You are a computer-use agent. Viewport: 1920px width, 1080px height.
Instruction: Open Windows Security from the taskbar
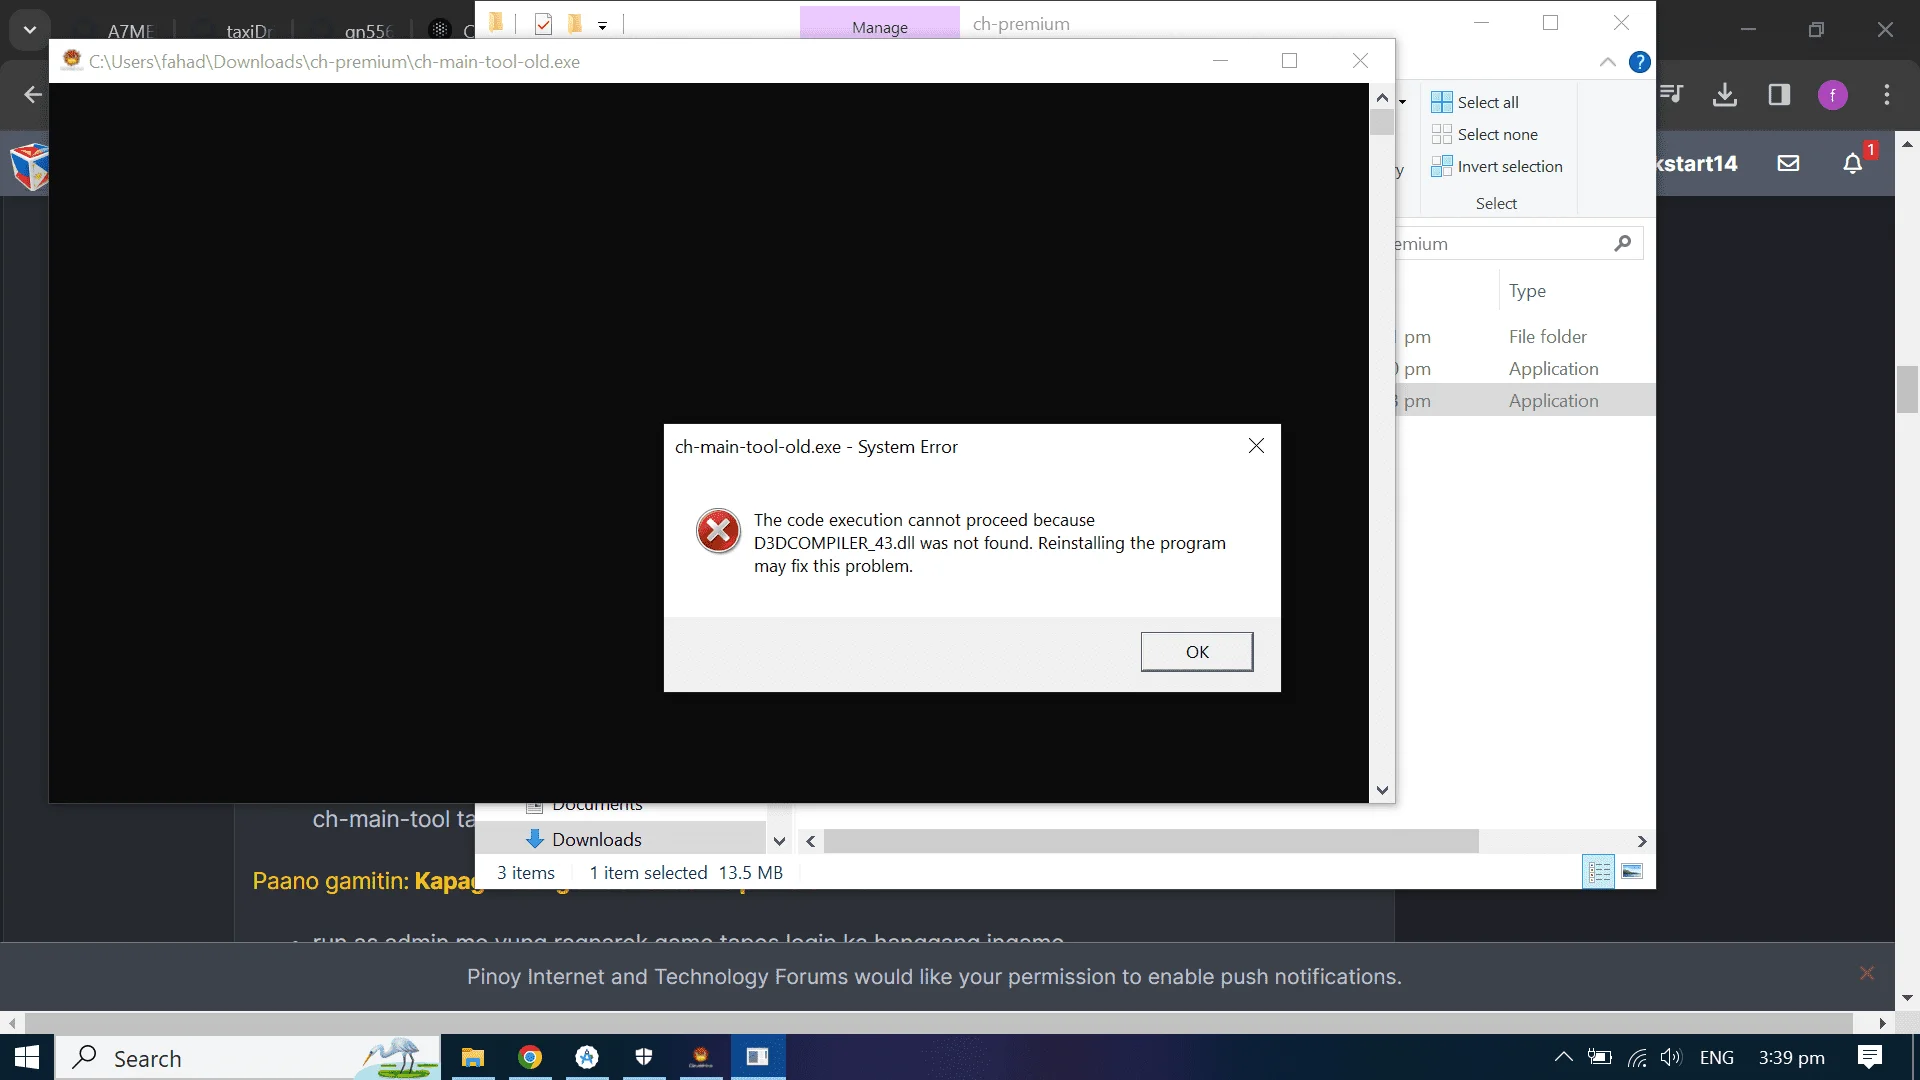point(644,1057)
